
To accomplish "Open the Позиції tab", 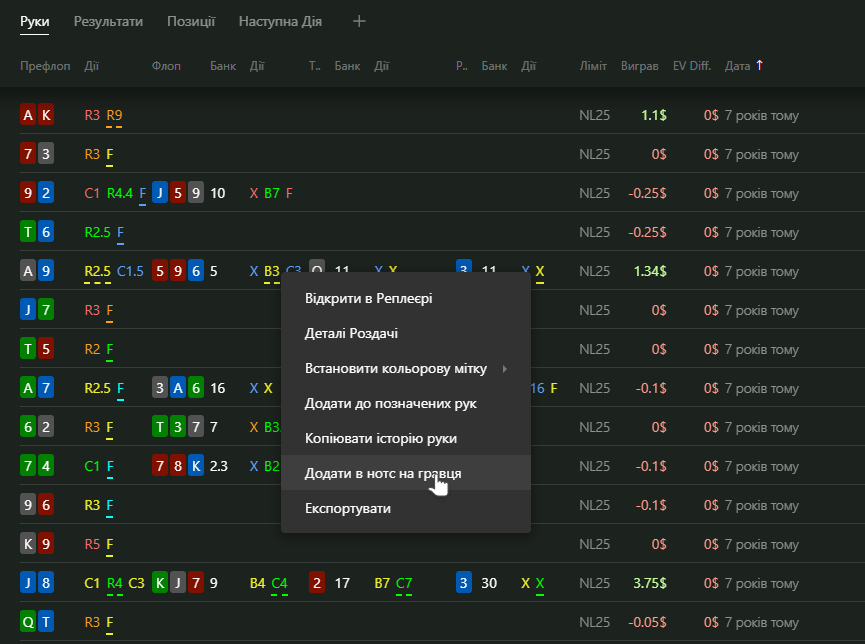I will pyautogui.click(x=191, y=22).
